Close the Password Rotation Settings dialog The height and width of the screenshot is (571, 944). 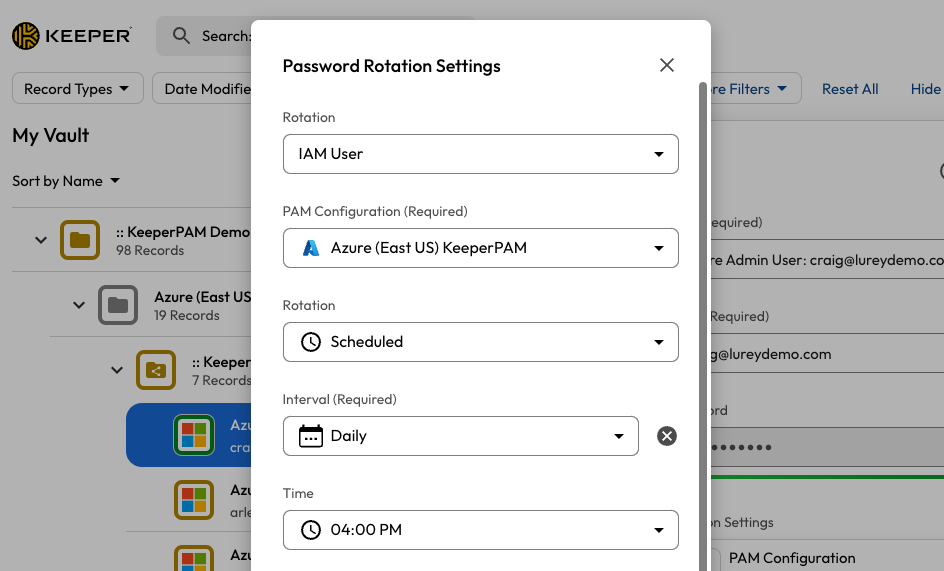667,66
